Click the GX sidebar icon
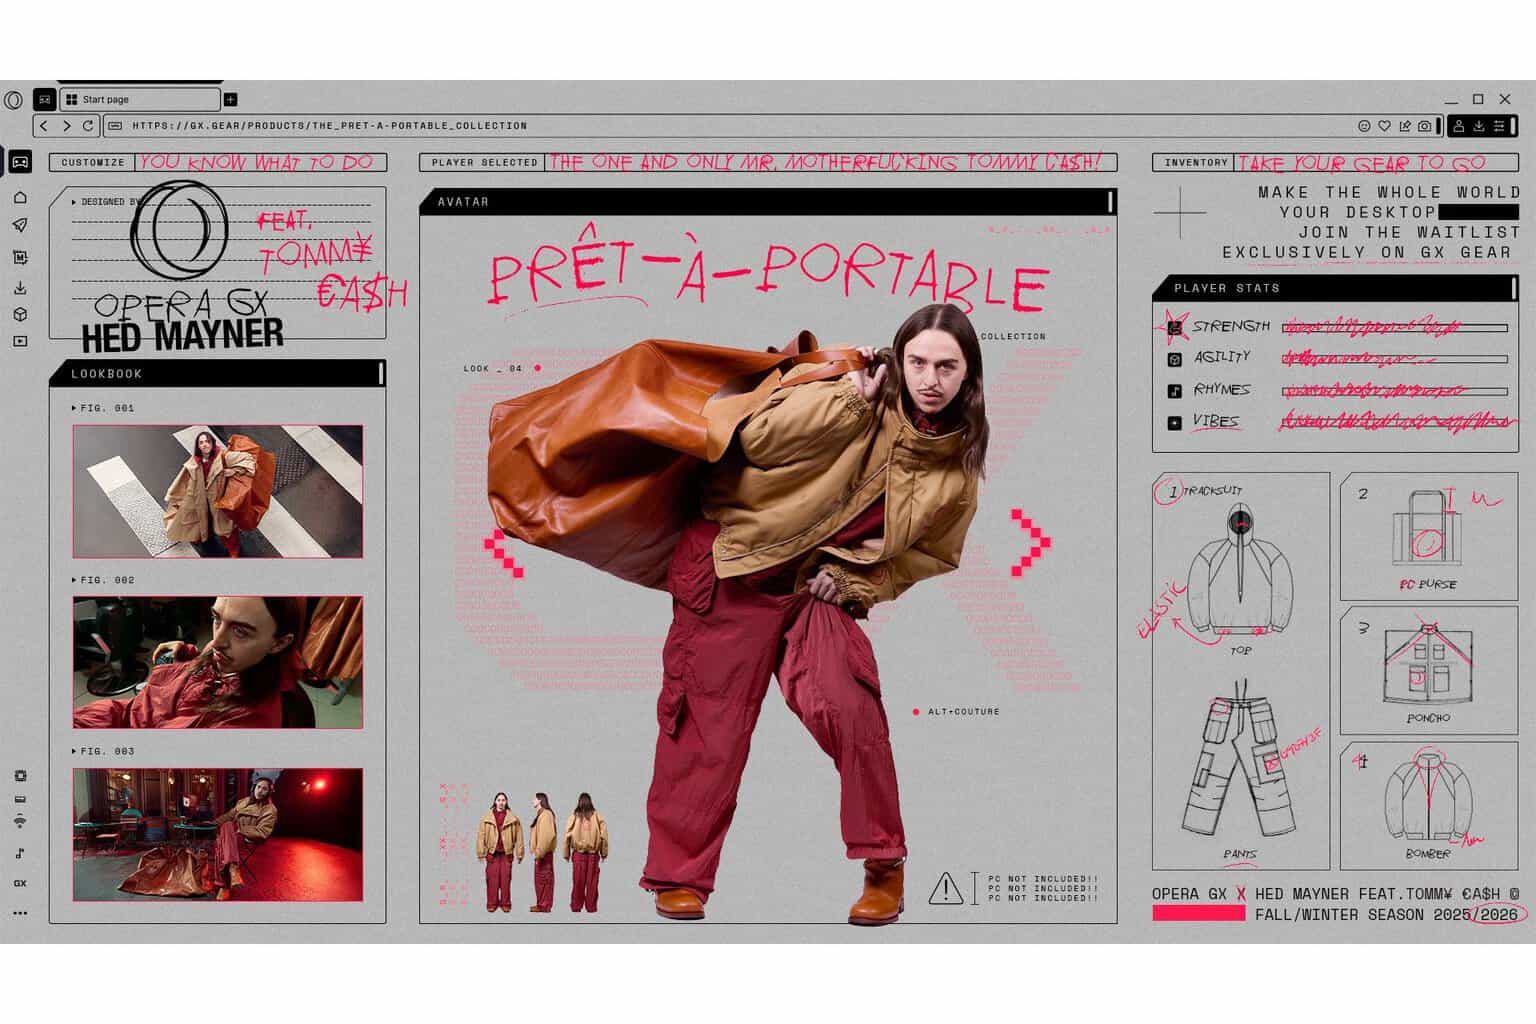The image size is (1536, 1024). (x=20, y=884)
